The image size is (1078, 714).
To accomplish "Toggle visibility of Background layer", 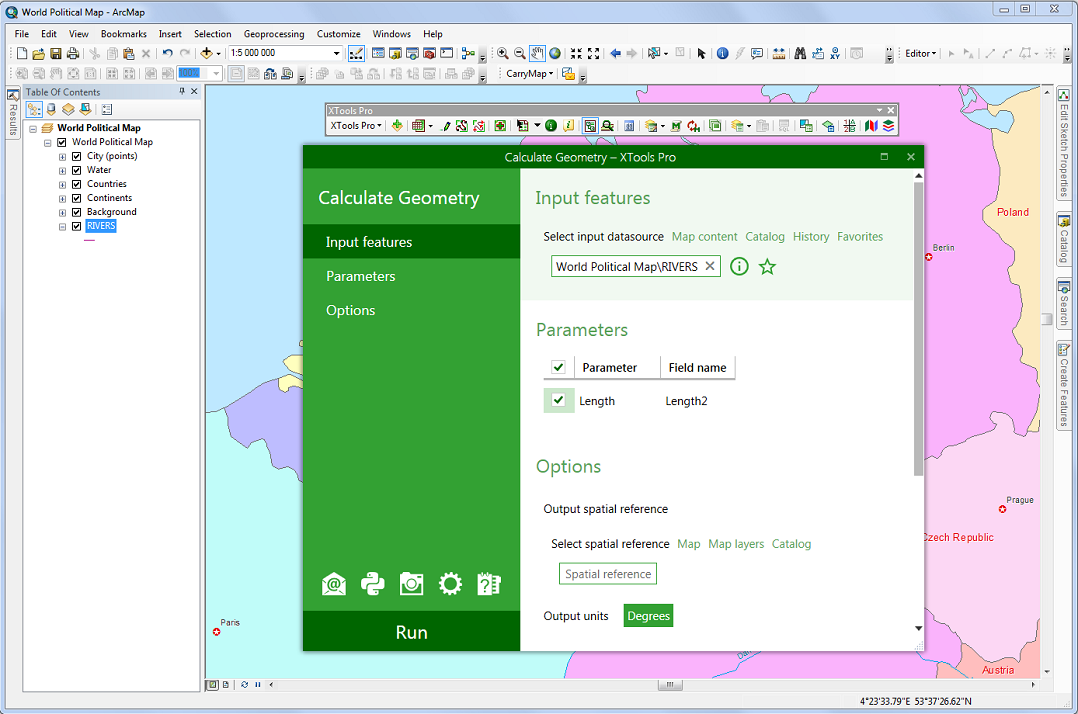I will point(77,212).
